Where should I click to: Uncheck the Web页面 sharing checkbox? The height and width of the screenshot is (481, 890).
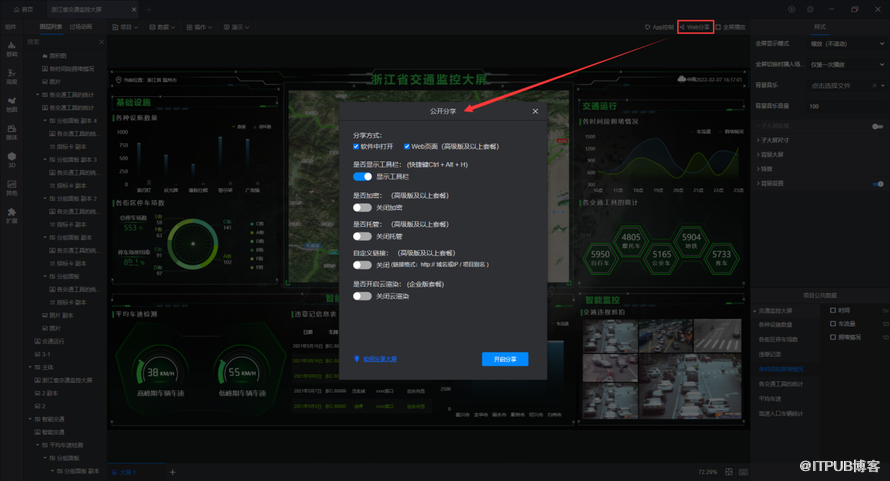click(x=407, y=146)
